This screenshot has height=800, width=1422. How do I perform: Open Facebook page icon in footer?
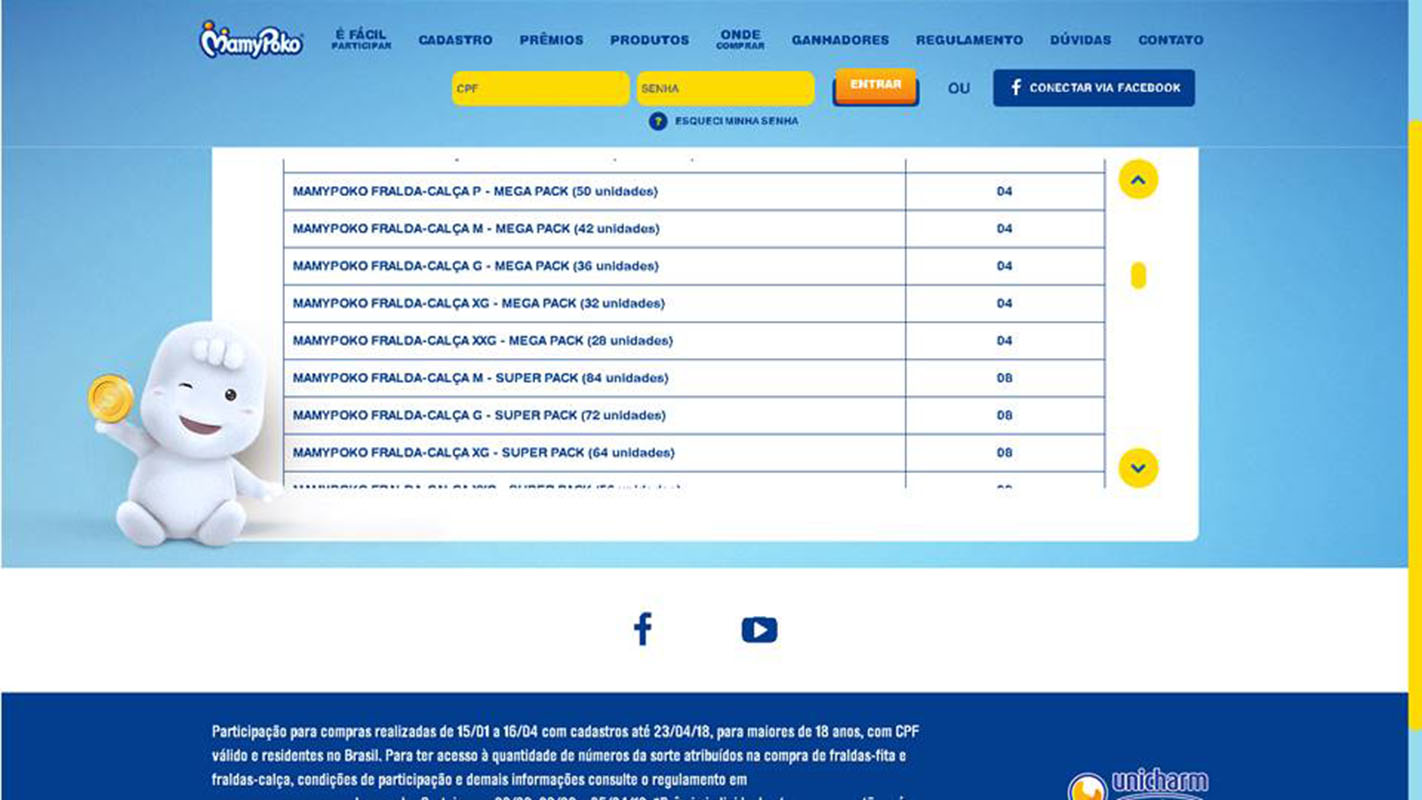643,629
